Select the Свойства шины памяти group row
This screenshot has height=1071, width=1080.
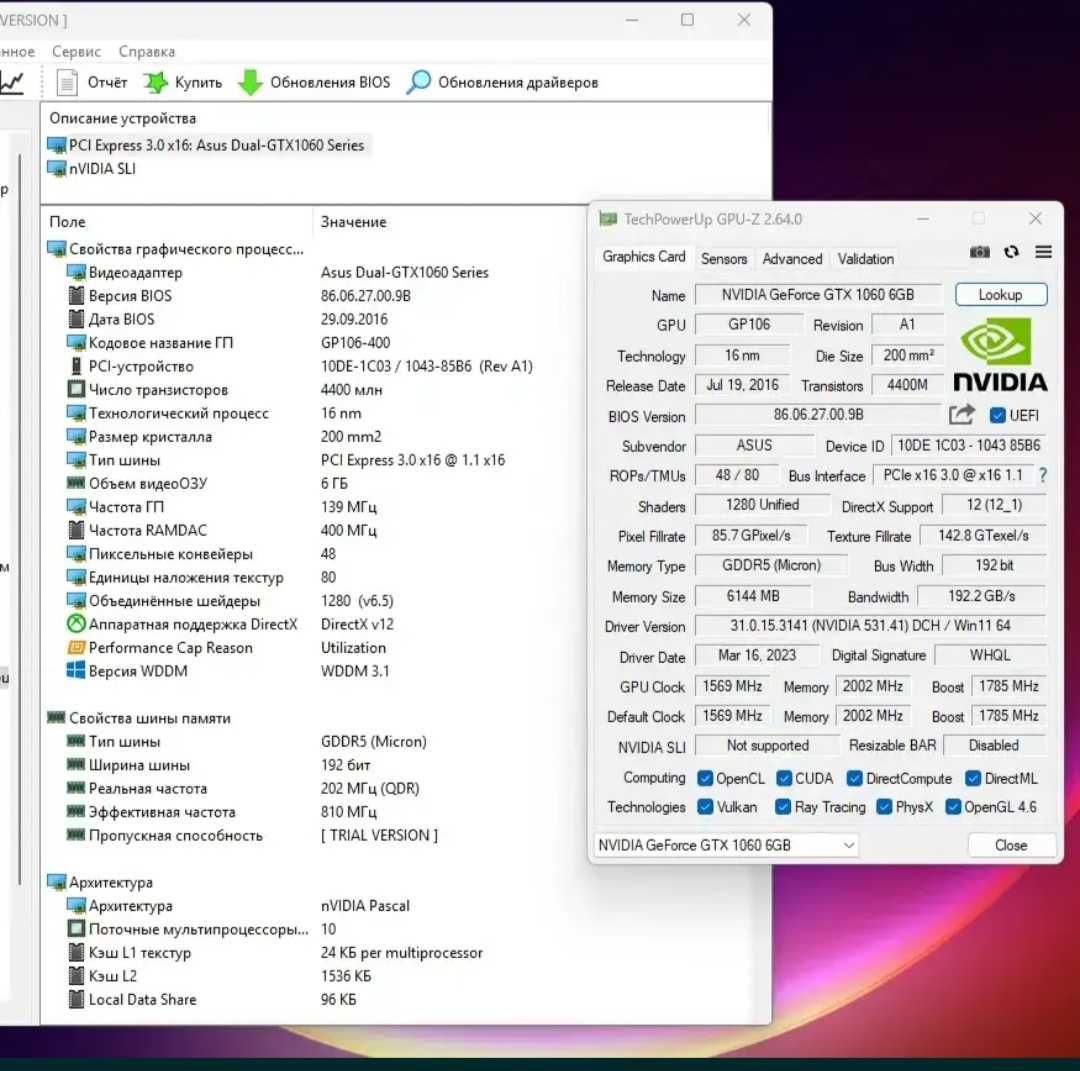pos(139,718)
